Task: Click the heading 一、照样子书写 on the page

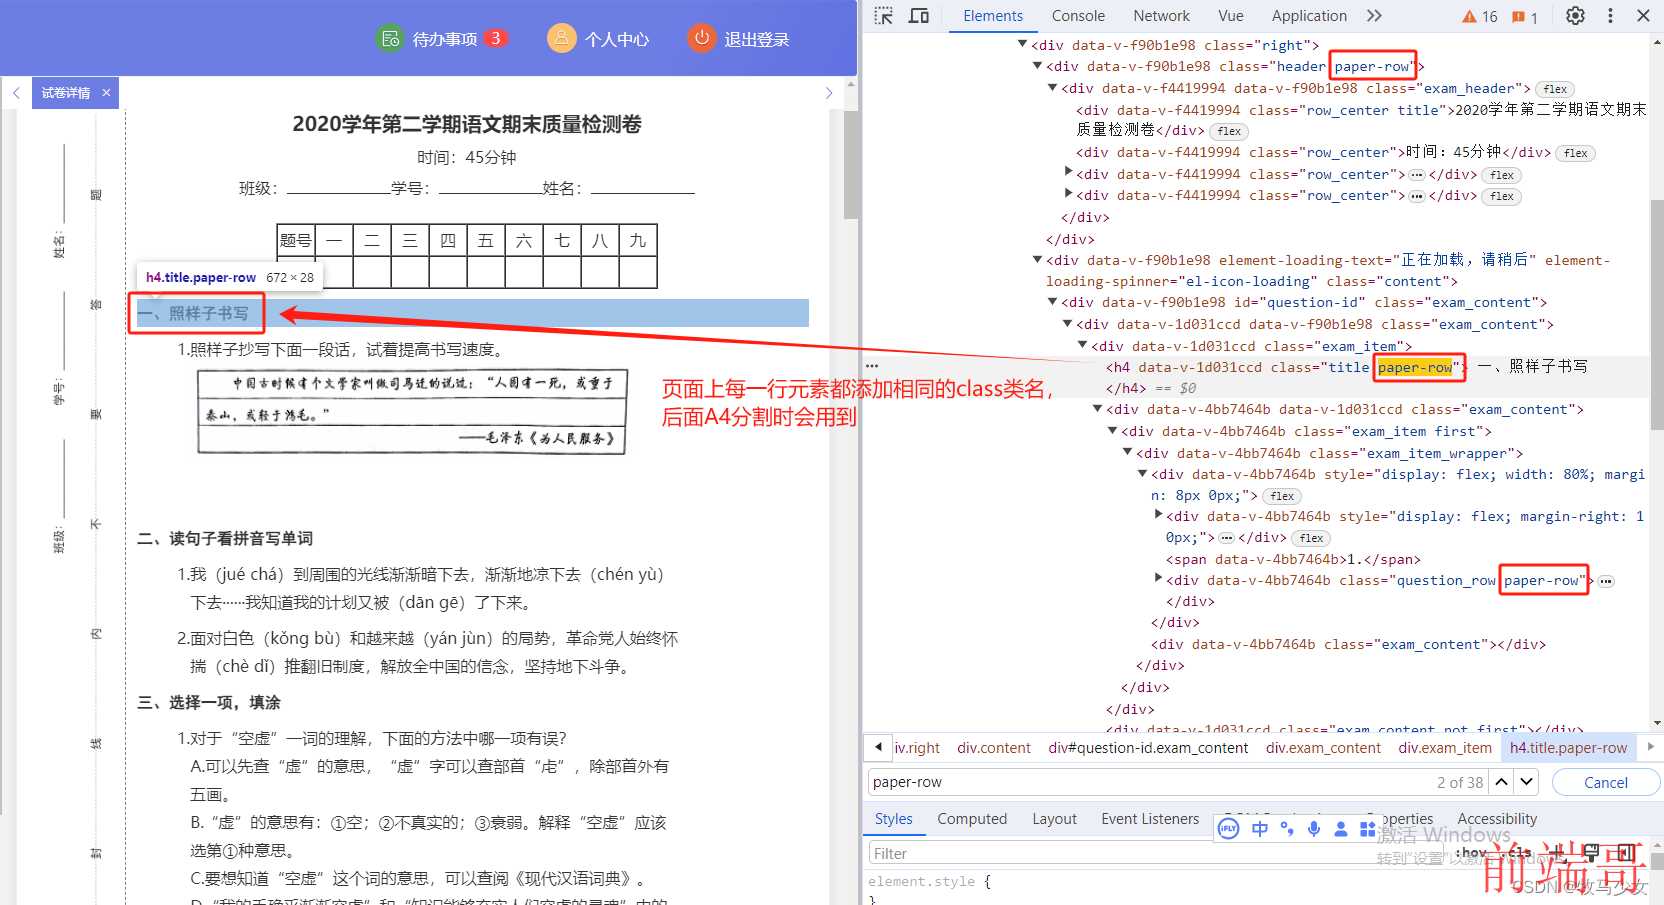Action: click(193, 313)
